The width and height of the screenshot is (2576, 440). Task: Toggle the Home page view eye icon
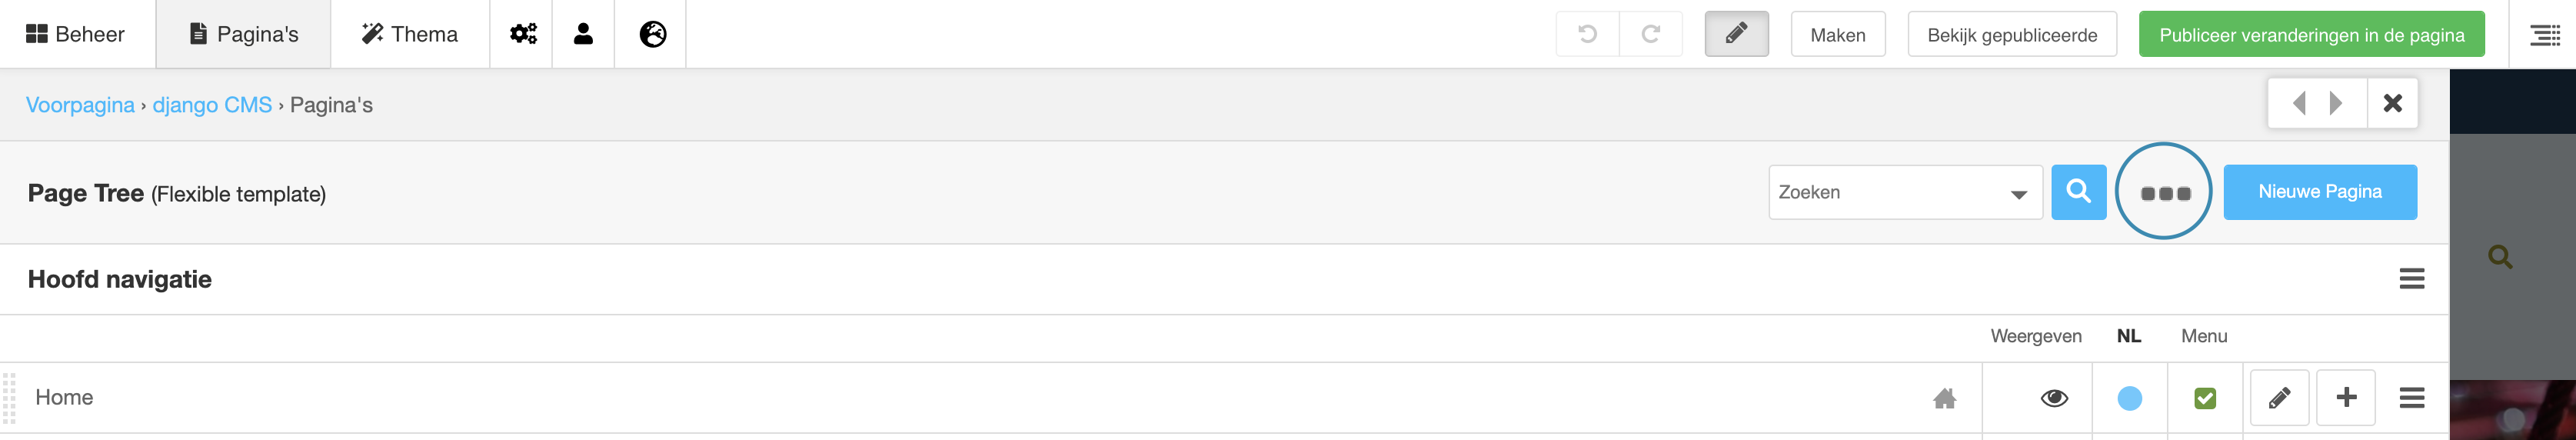point(2054,398)
